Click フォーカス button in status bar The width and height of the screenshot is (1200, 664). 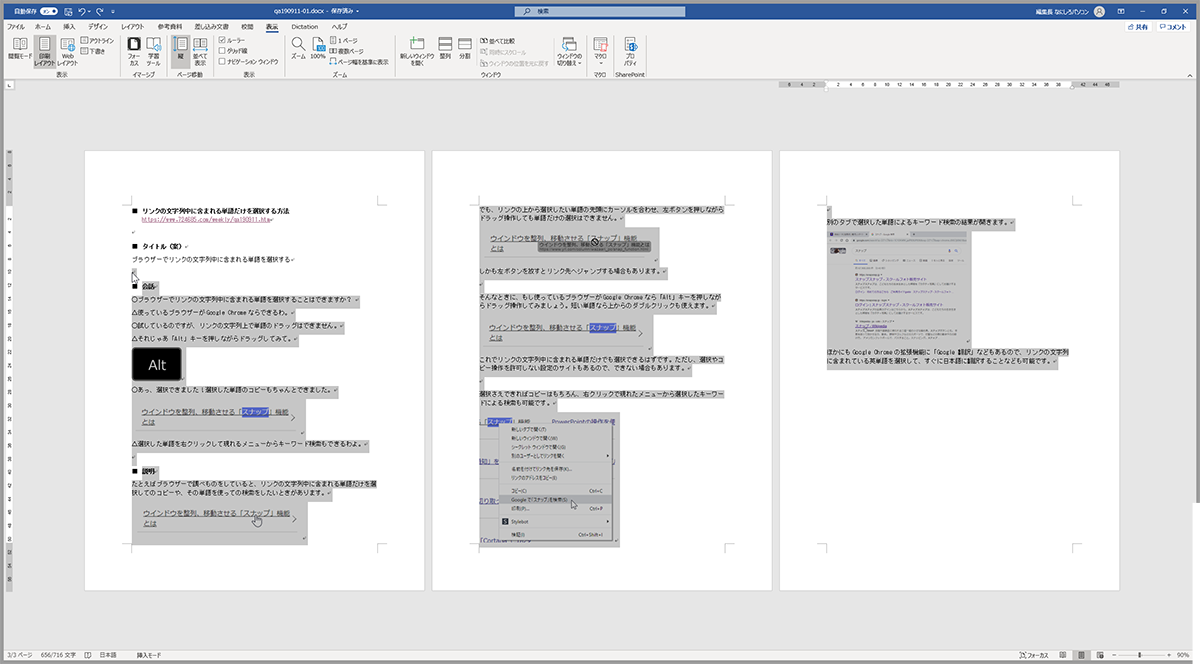click(1035, 655)
